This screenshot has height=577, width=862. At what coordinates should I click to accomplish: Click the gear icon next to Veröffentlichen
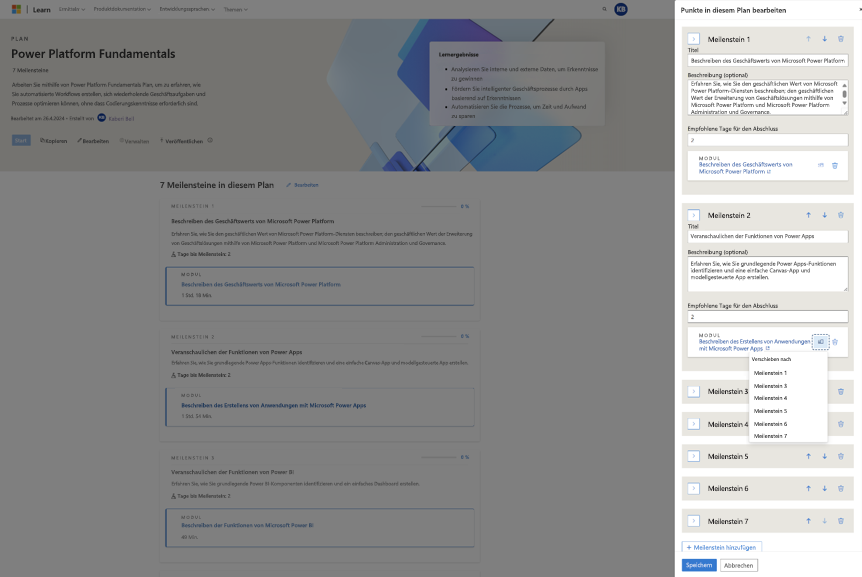point(211,141)
